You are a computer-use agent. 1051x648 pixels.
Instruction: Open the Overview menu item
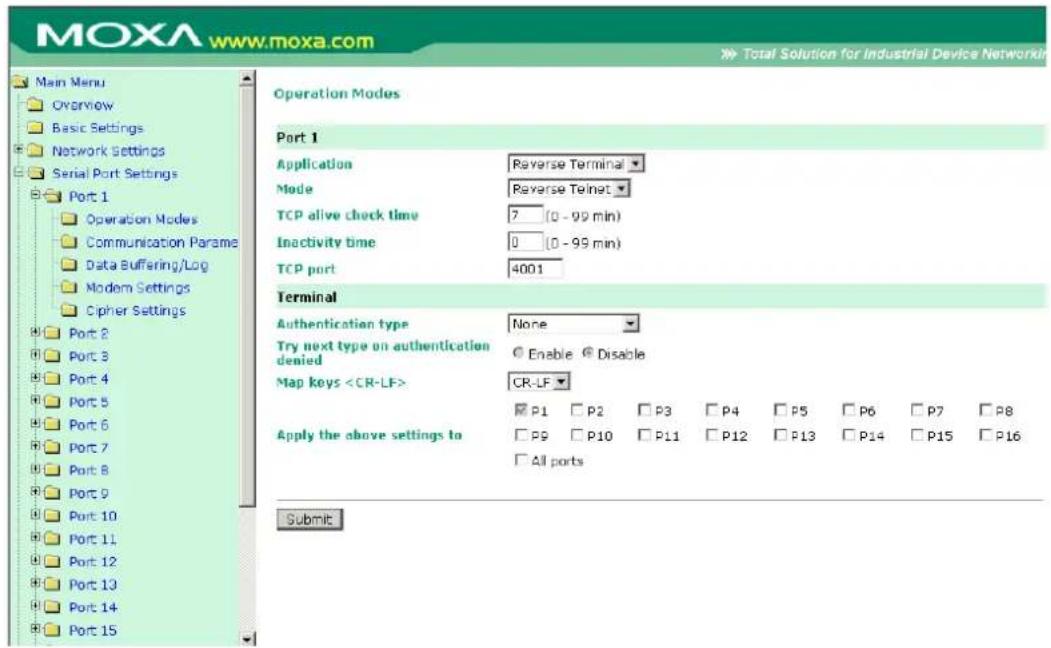[x=82, y=105]
